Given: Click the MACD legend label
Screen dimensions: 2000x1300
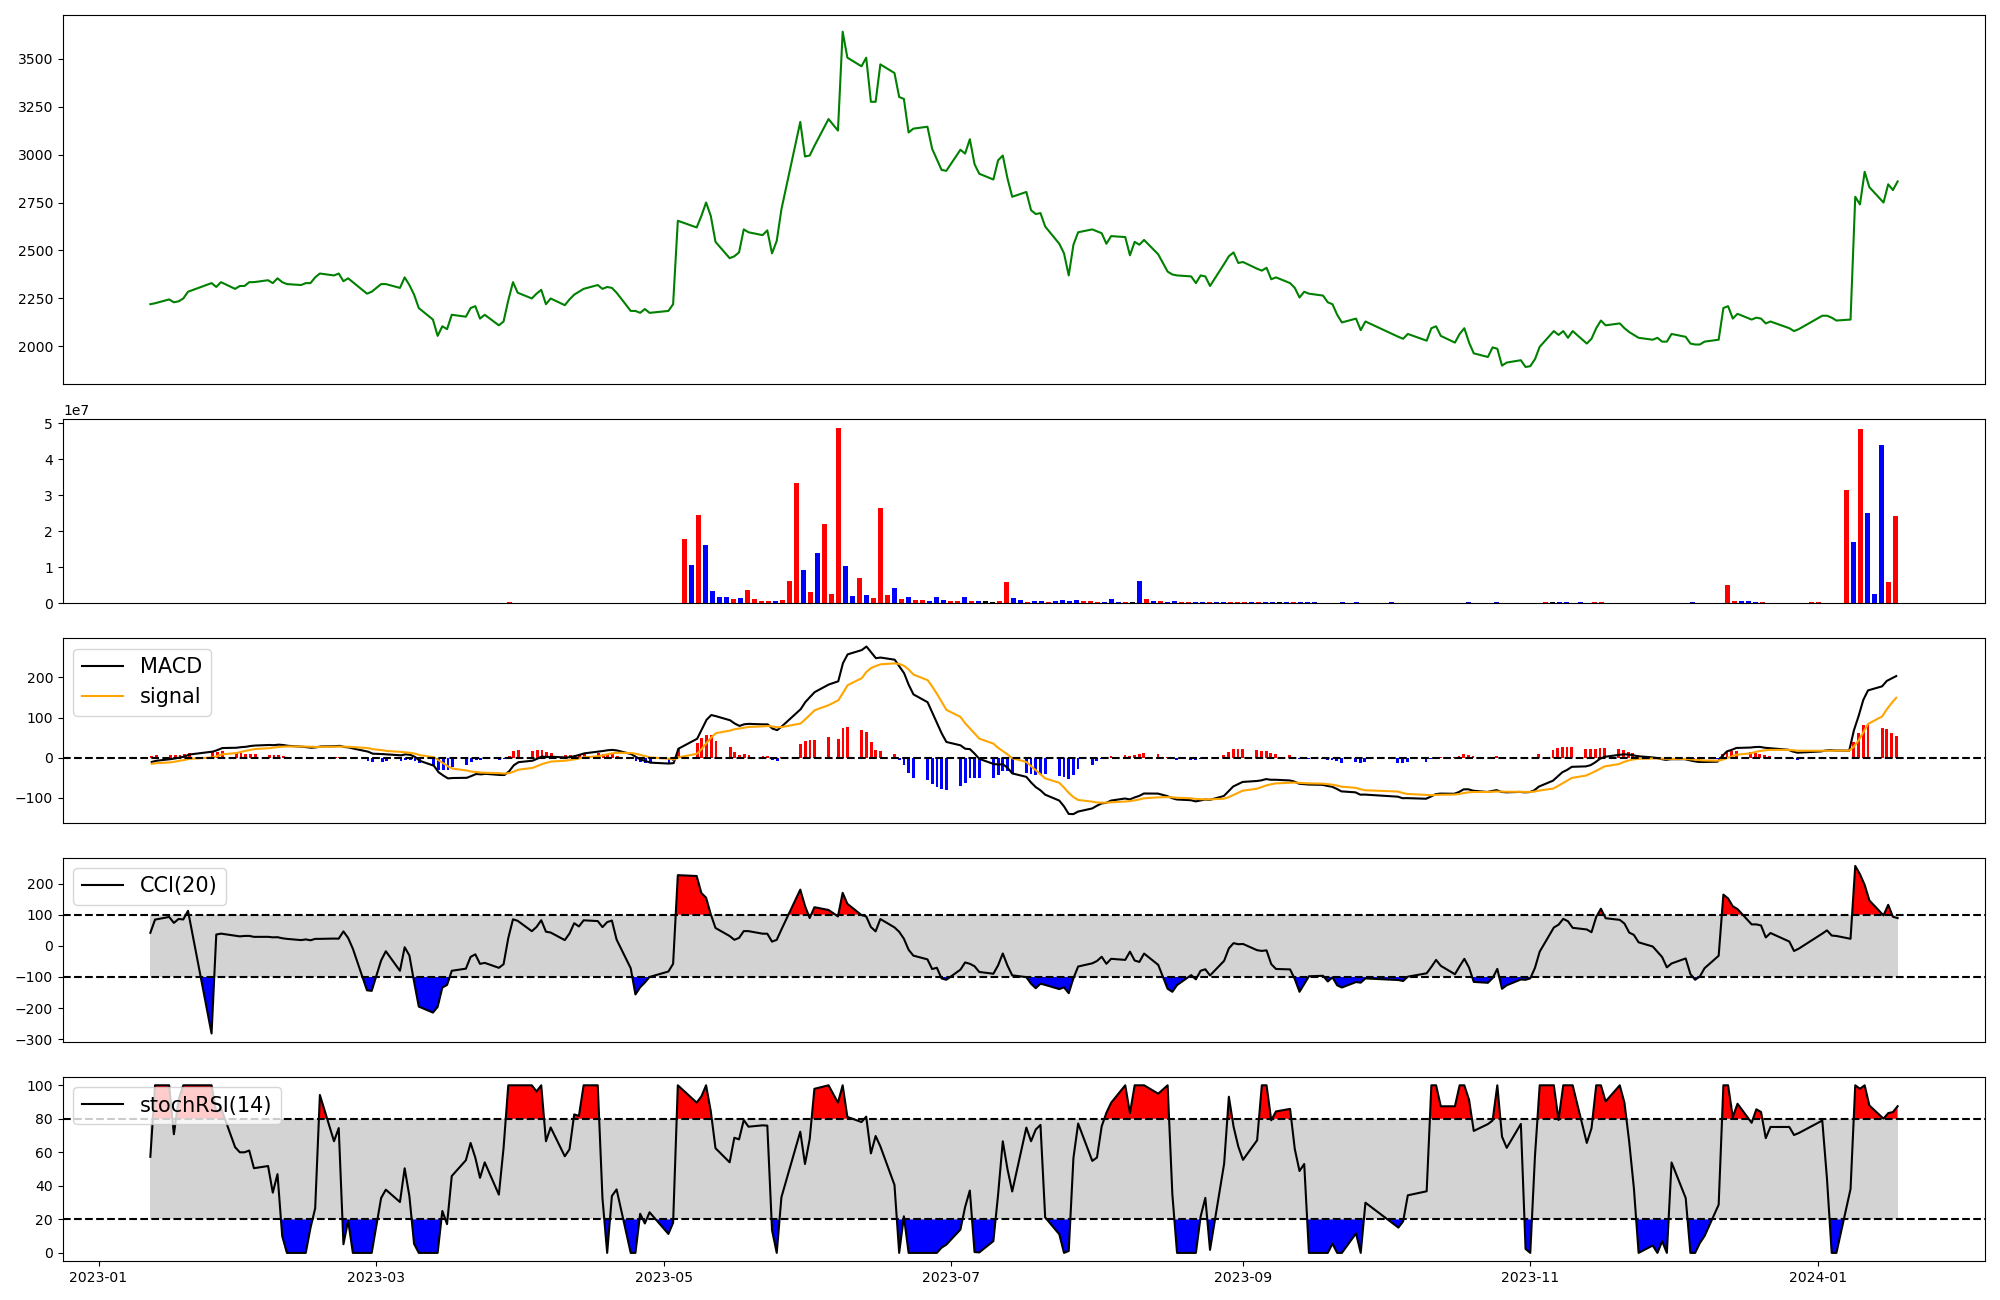Looking at the screenshot, I should [170, 666].
